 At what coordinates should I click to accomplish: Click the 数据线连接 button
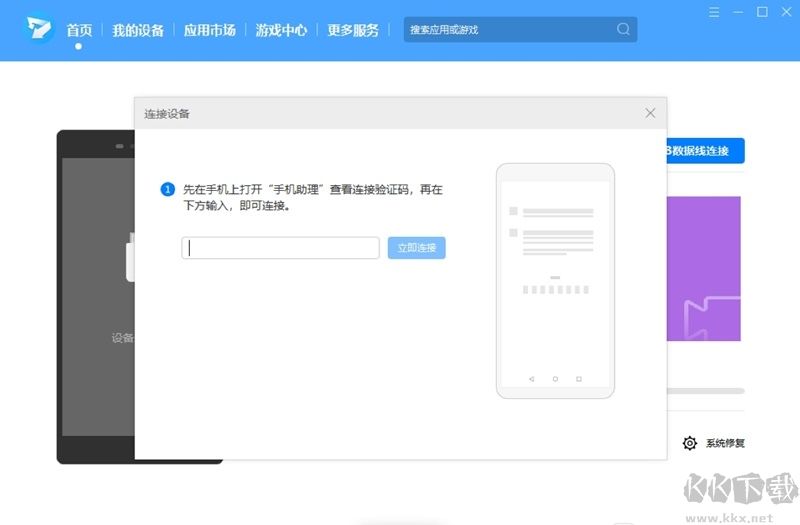706,151
